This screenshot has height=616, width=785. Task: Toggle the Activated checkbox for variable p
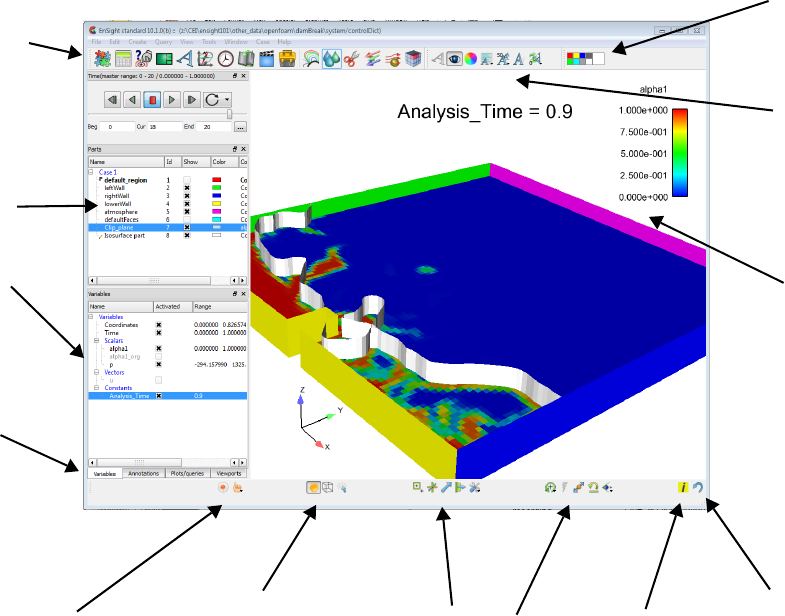159,365
